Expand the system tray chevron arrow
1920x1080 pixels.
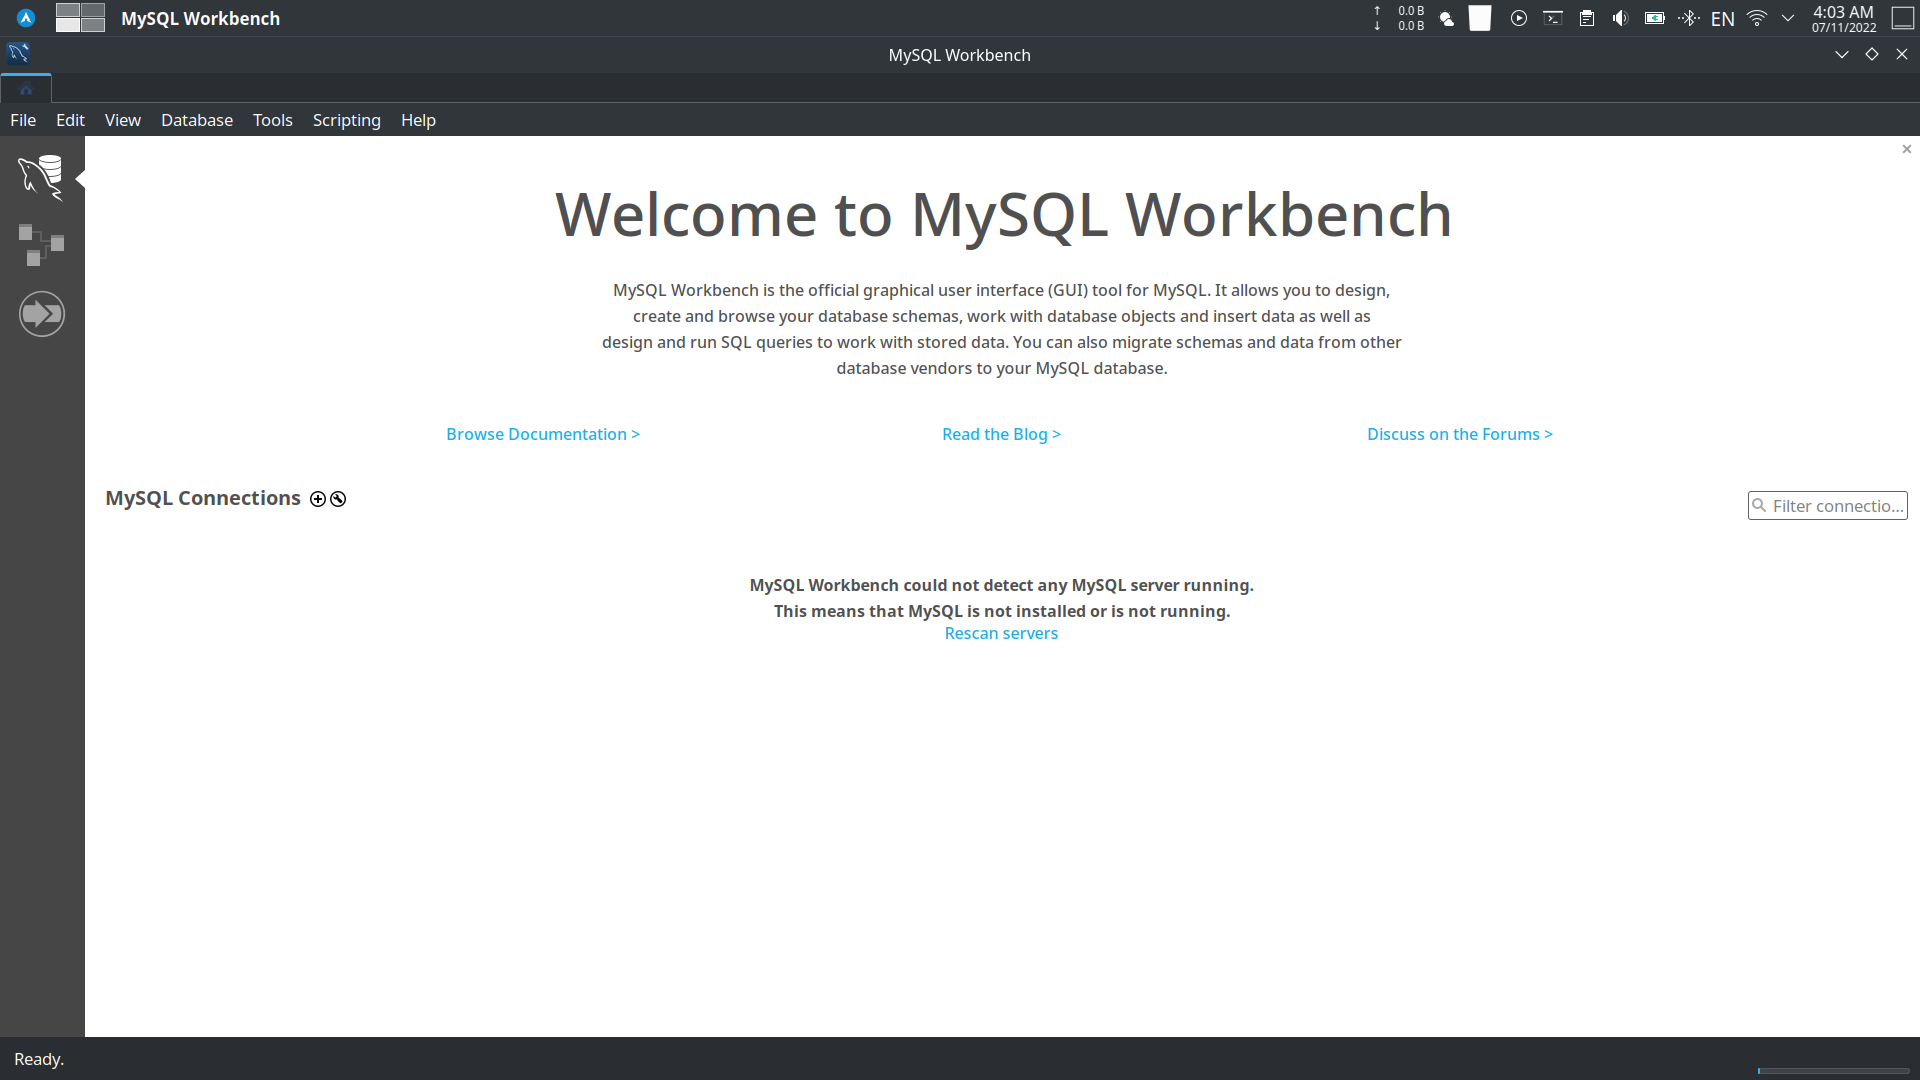pos(1788,18)
